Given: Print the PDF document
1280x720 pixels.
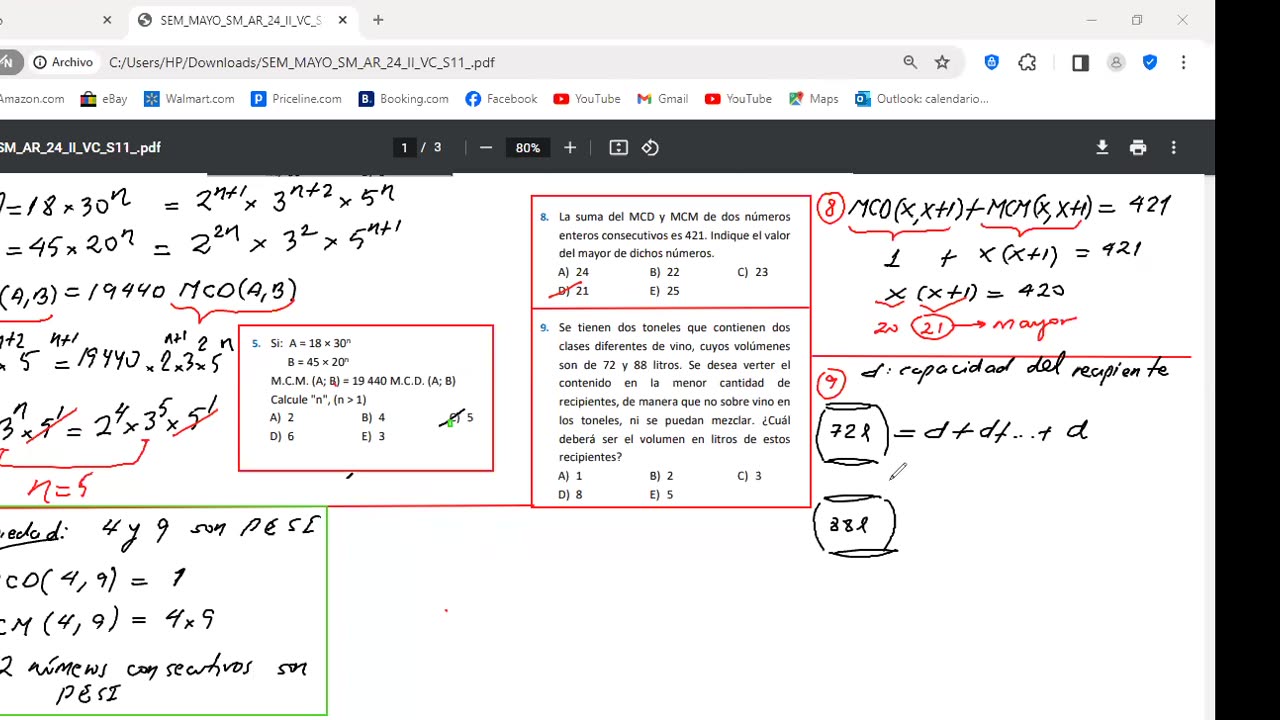Looking at the screenshot, I should (x=1138, y=148).
